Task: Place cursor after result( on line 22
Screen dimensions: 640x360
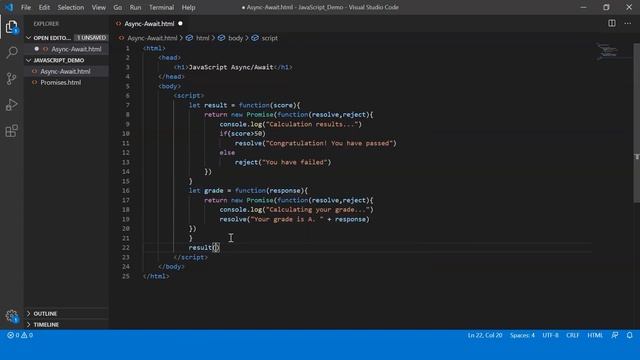Action: [x=216, y=247]
